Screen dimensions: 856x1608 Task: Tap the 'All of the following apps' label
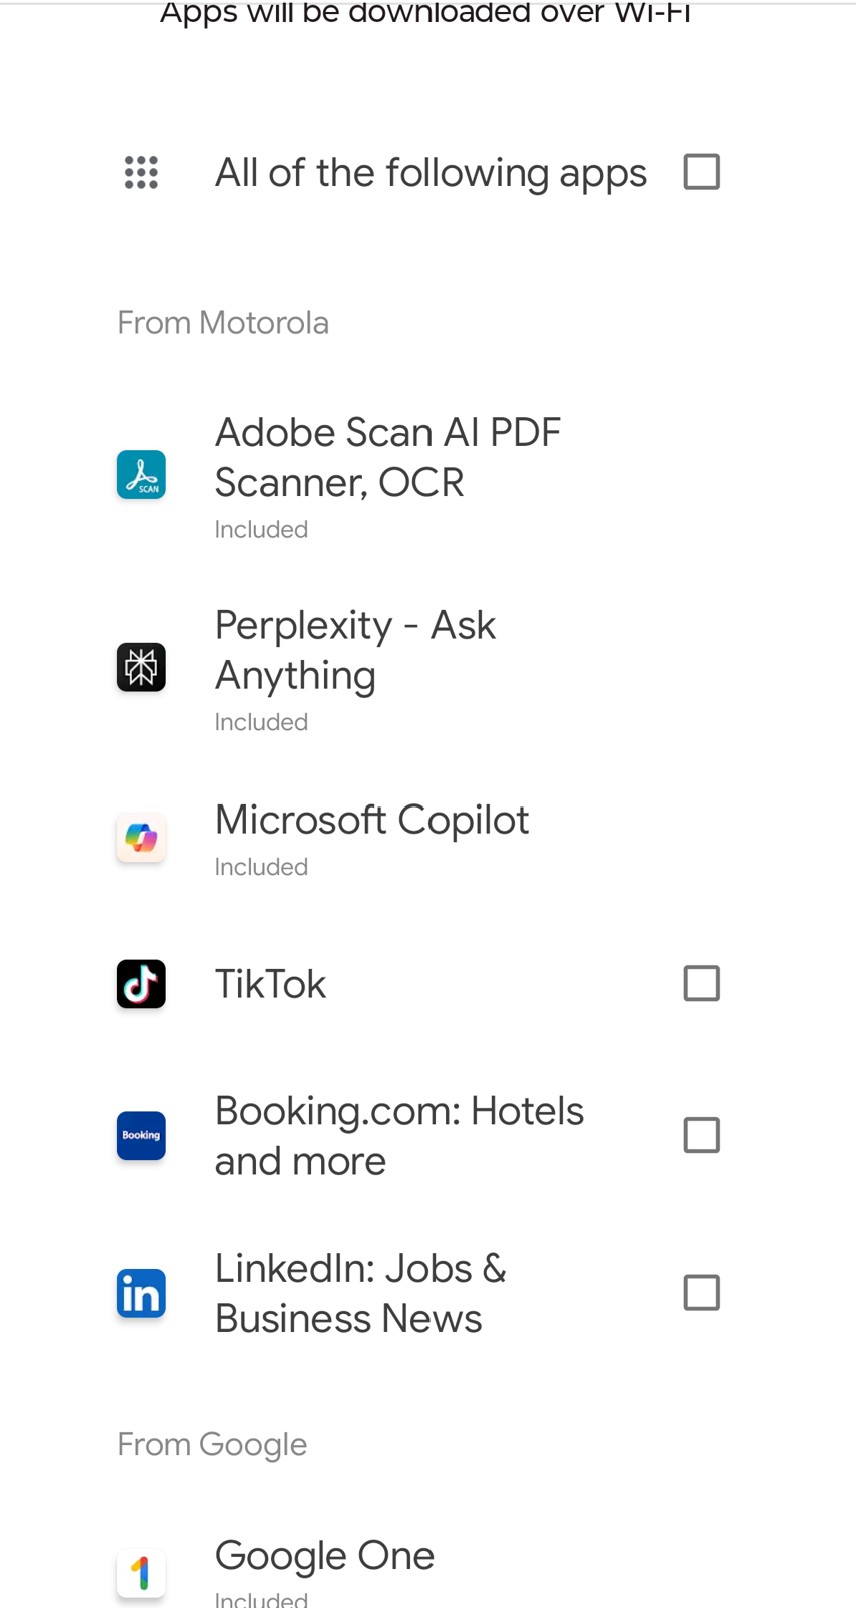431,173
